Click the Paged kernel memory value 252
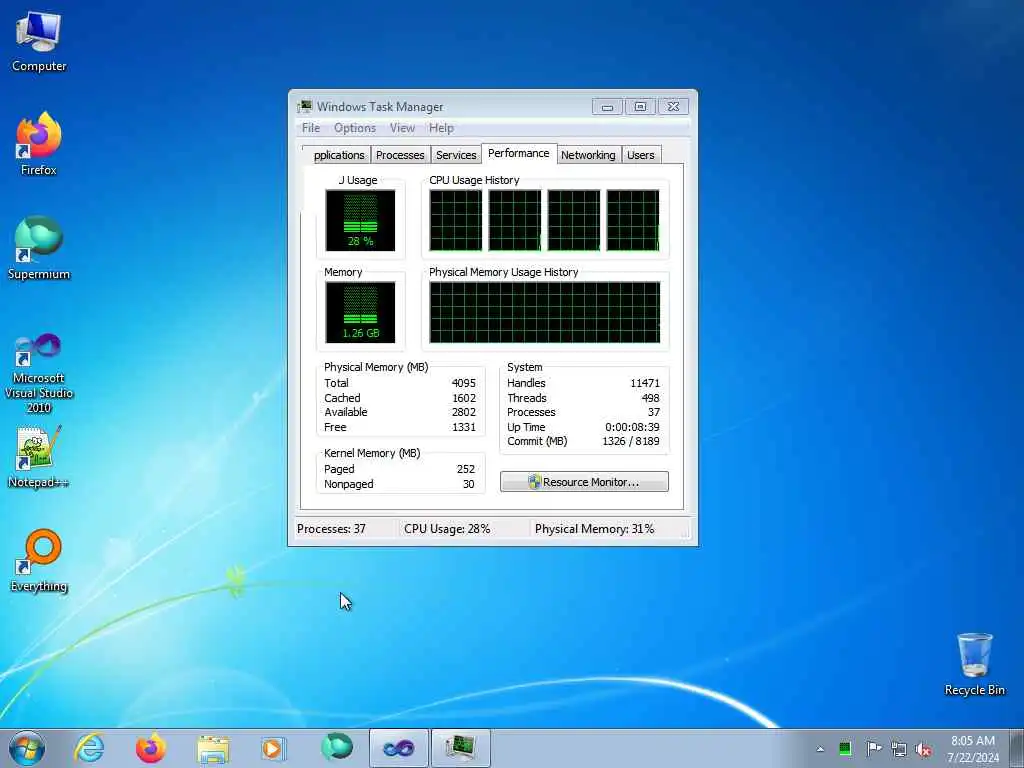Image resolution: width=1024 pixels, height=768 pixels. tap(466, 469)
